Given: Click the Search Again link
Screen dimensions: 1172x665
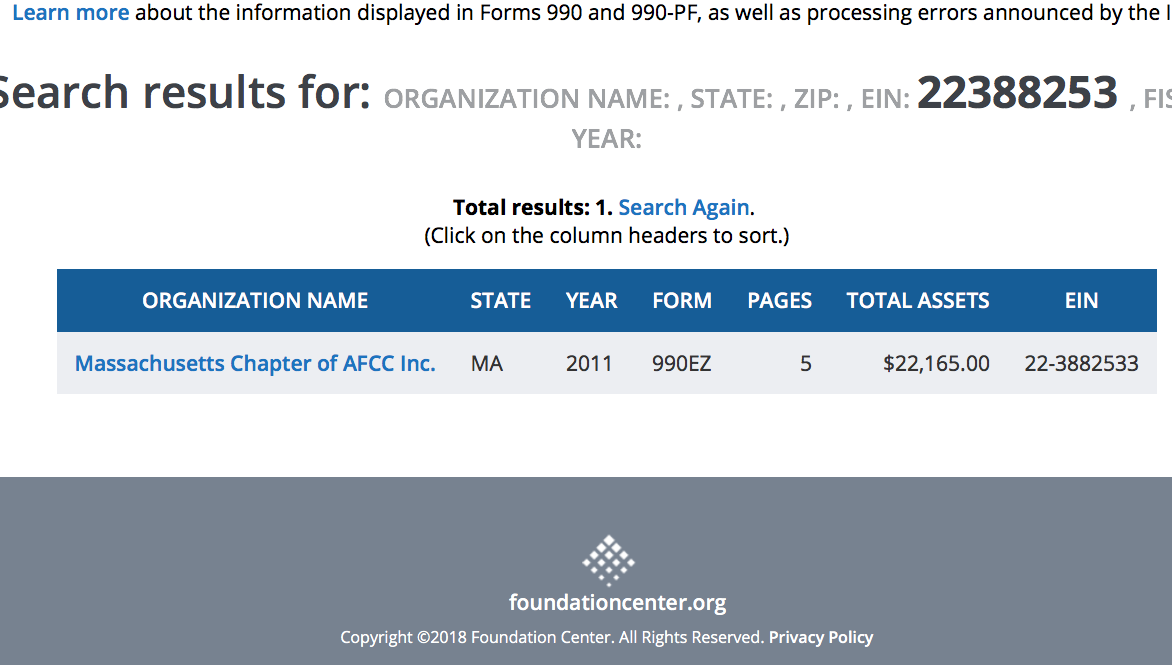Looking at the screenshot, I should (x=684, y=207).
